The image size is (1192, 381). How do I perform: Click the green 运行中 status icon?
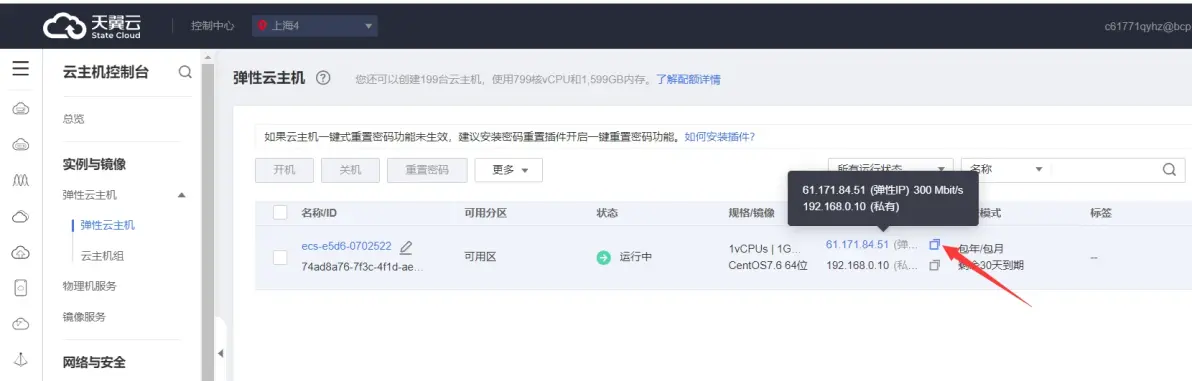click(604, 258)
